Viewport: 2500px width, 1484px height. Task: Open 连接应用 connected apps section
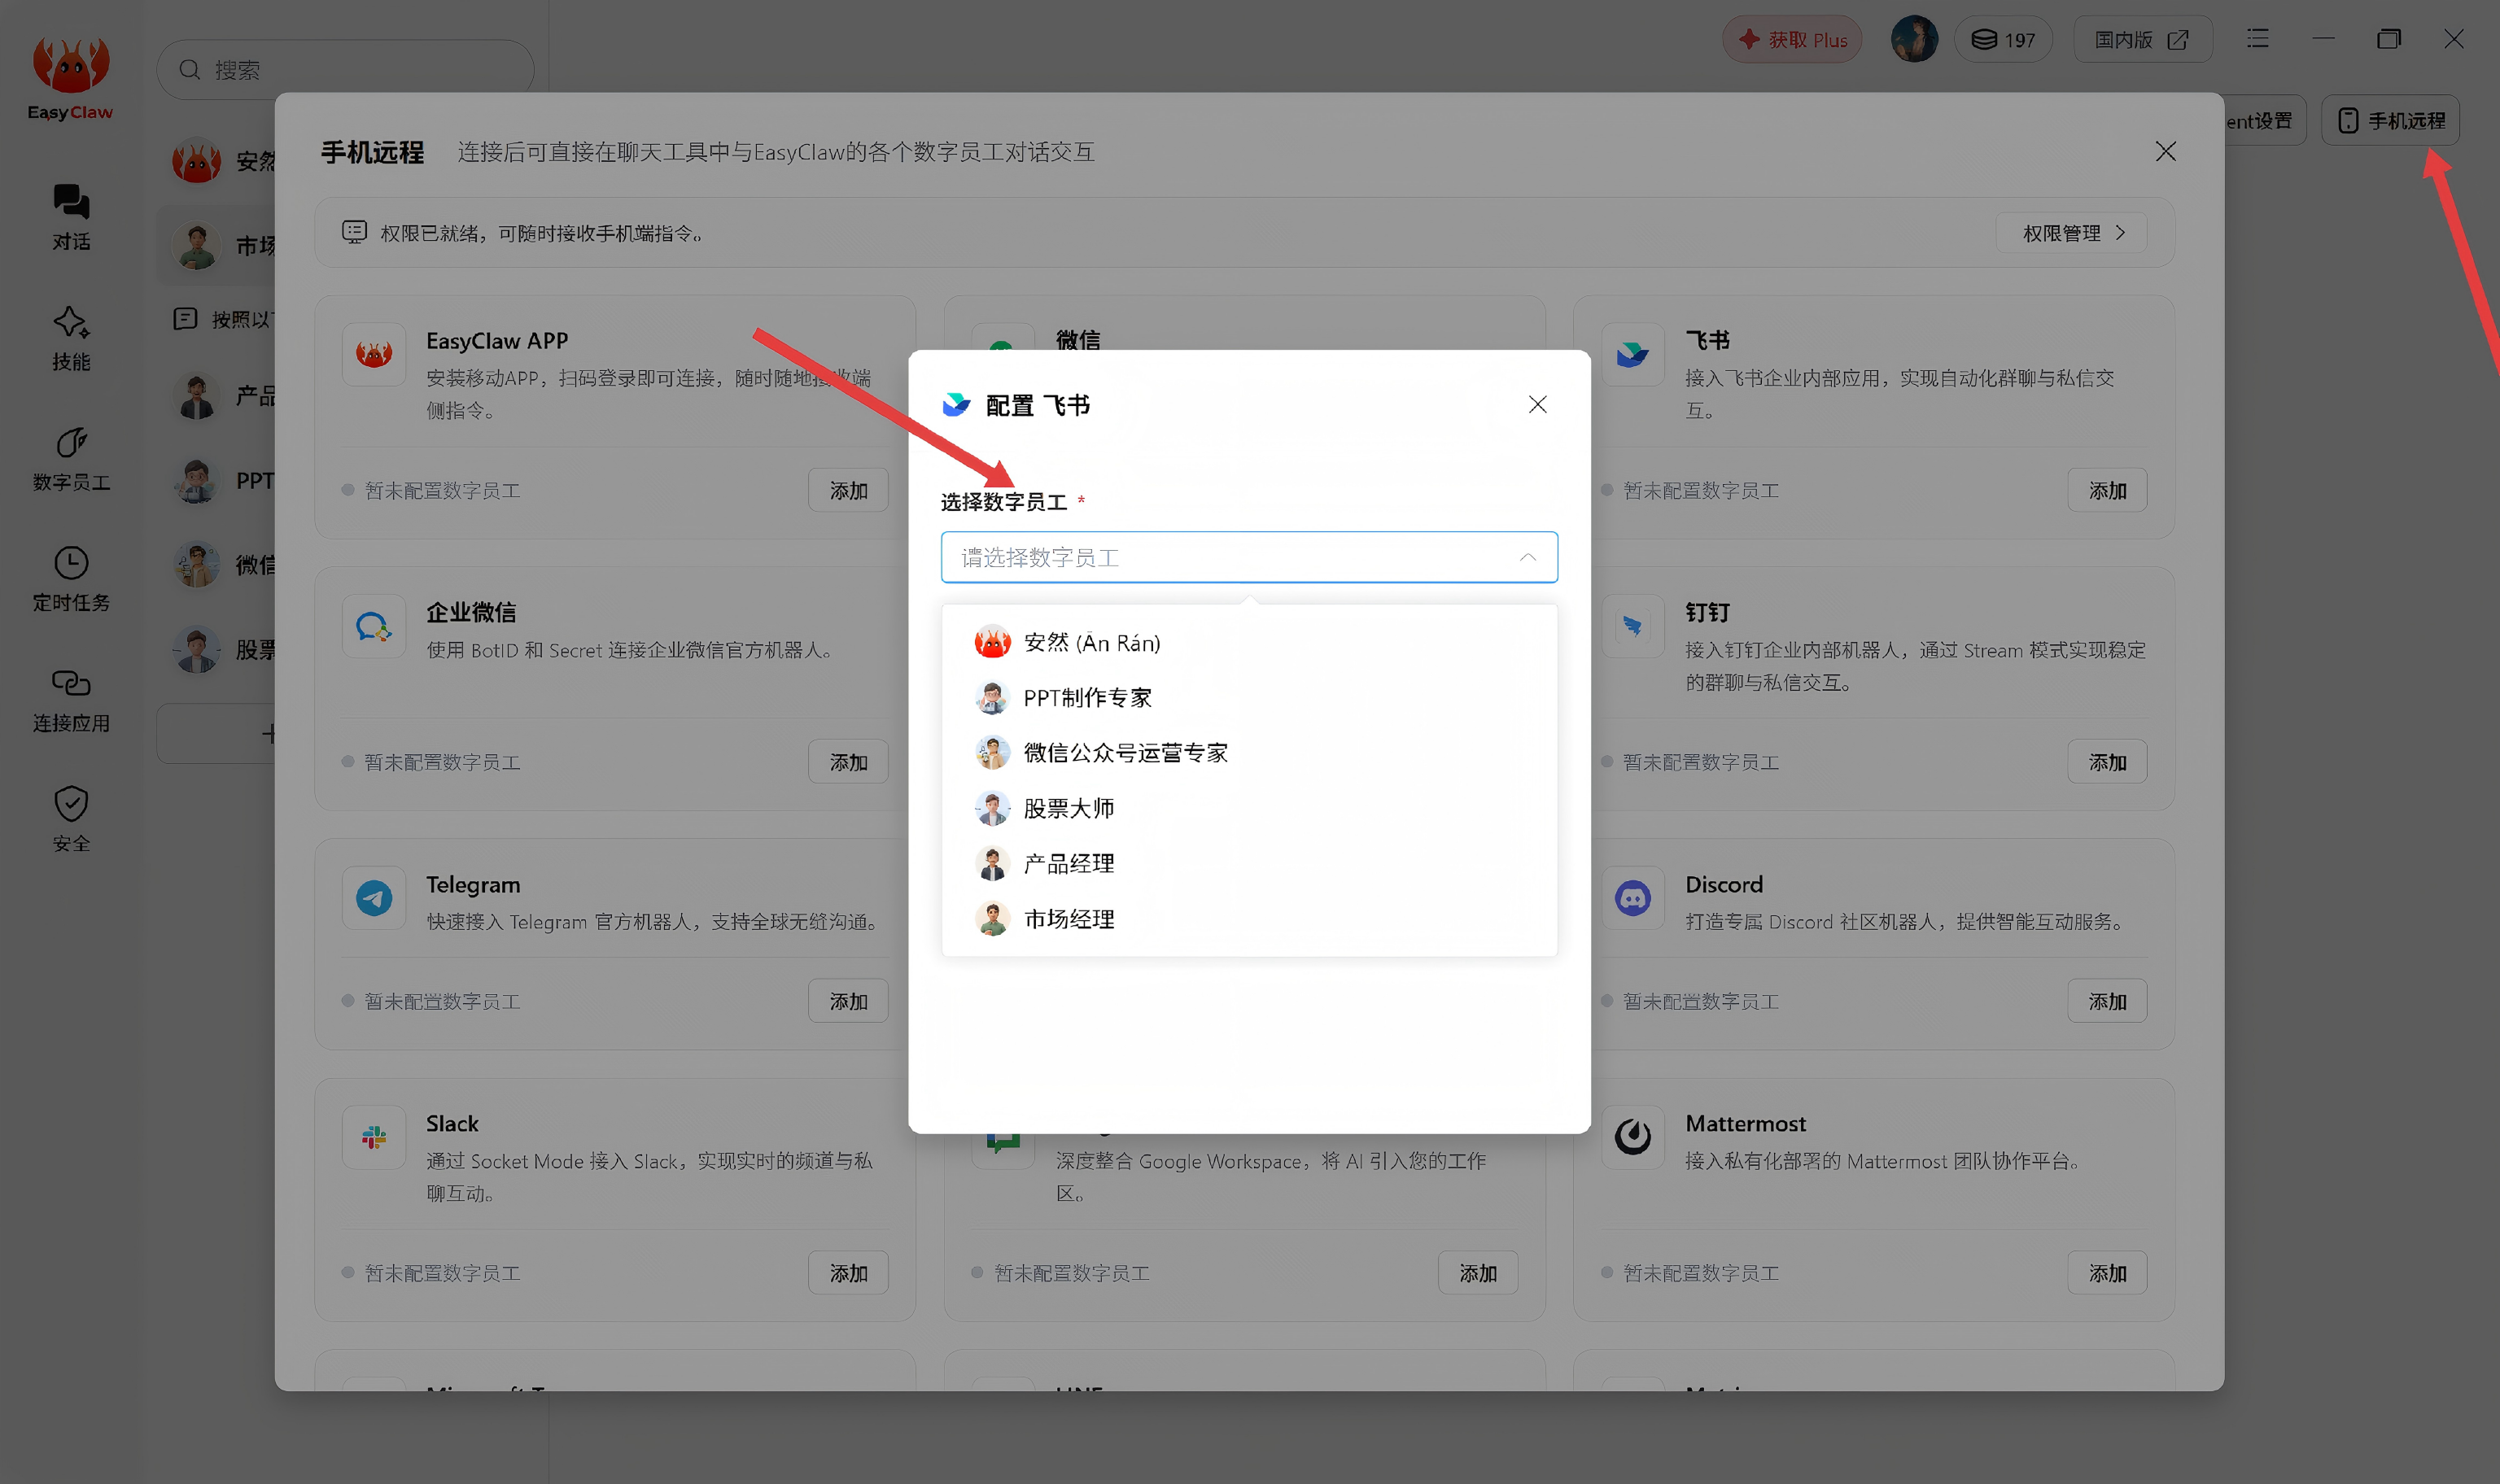pos(71,700)
